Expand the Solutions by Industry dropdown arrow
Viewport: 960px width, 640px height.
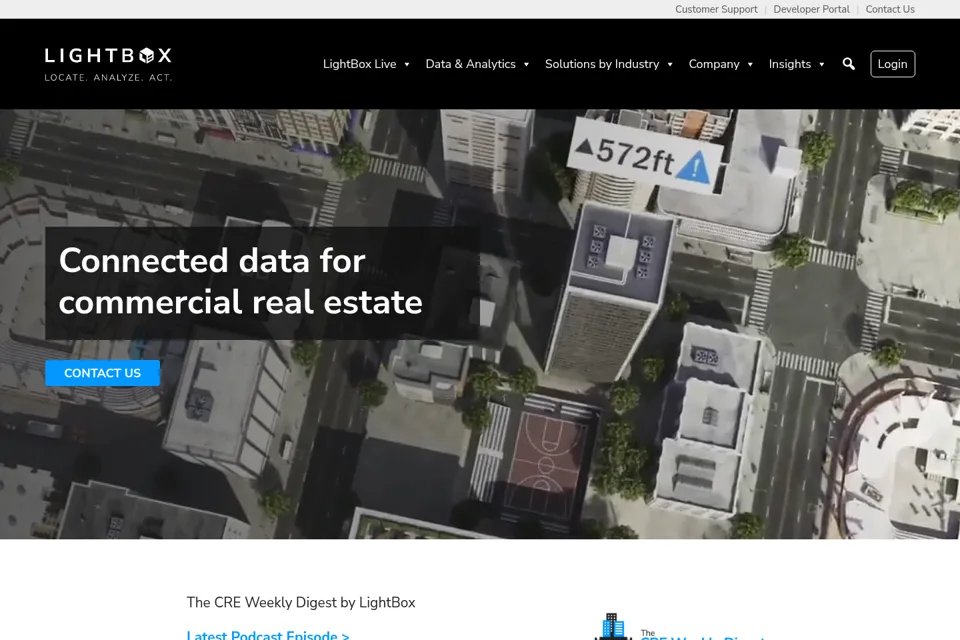pos(670,64)
